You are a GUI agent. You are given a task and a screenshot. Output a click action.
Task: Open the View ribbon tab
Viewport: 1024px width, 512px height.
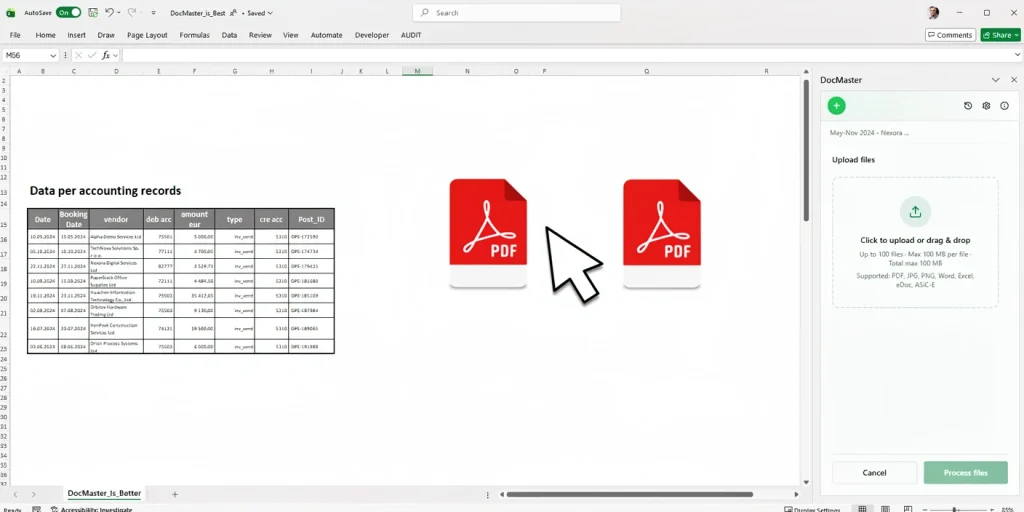(291, 35)
